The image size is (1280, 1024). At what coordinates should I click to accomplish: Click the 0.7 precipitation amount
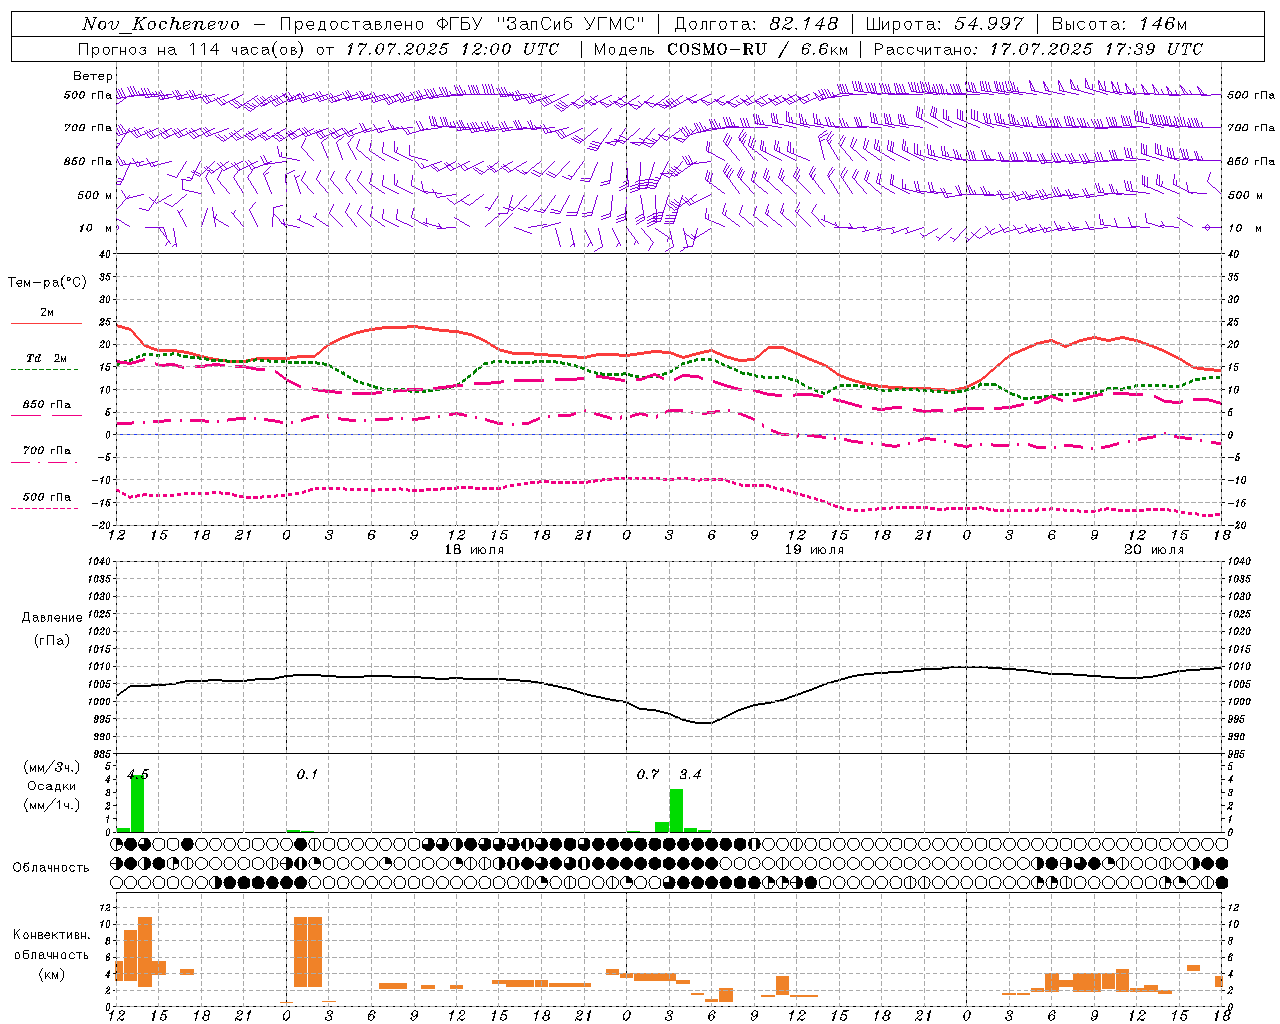click(648, 774)
